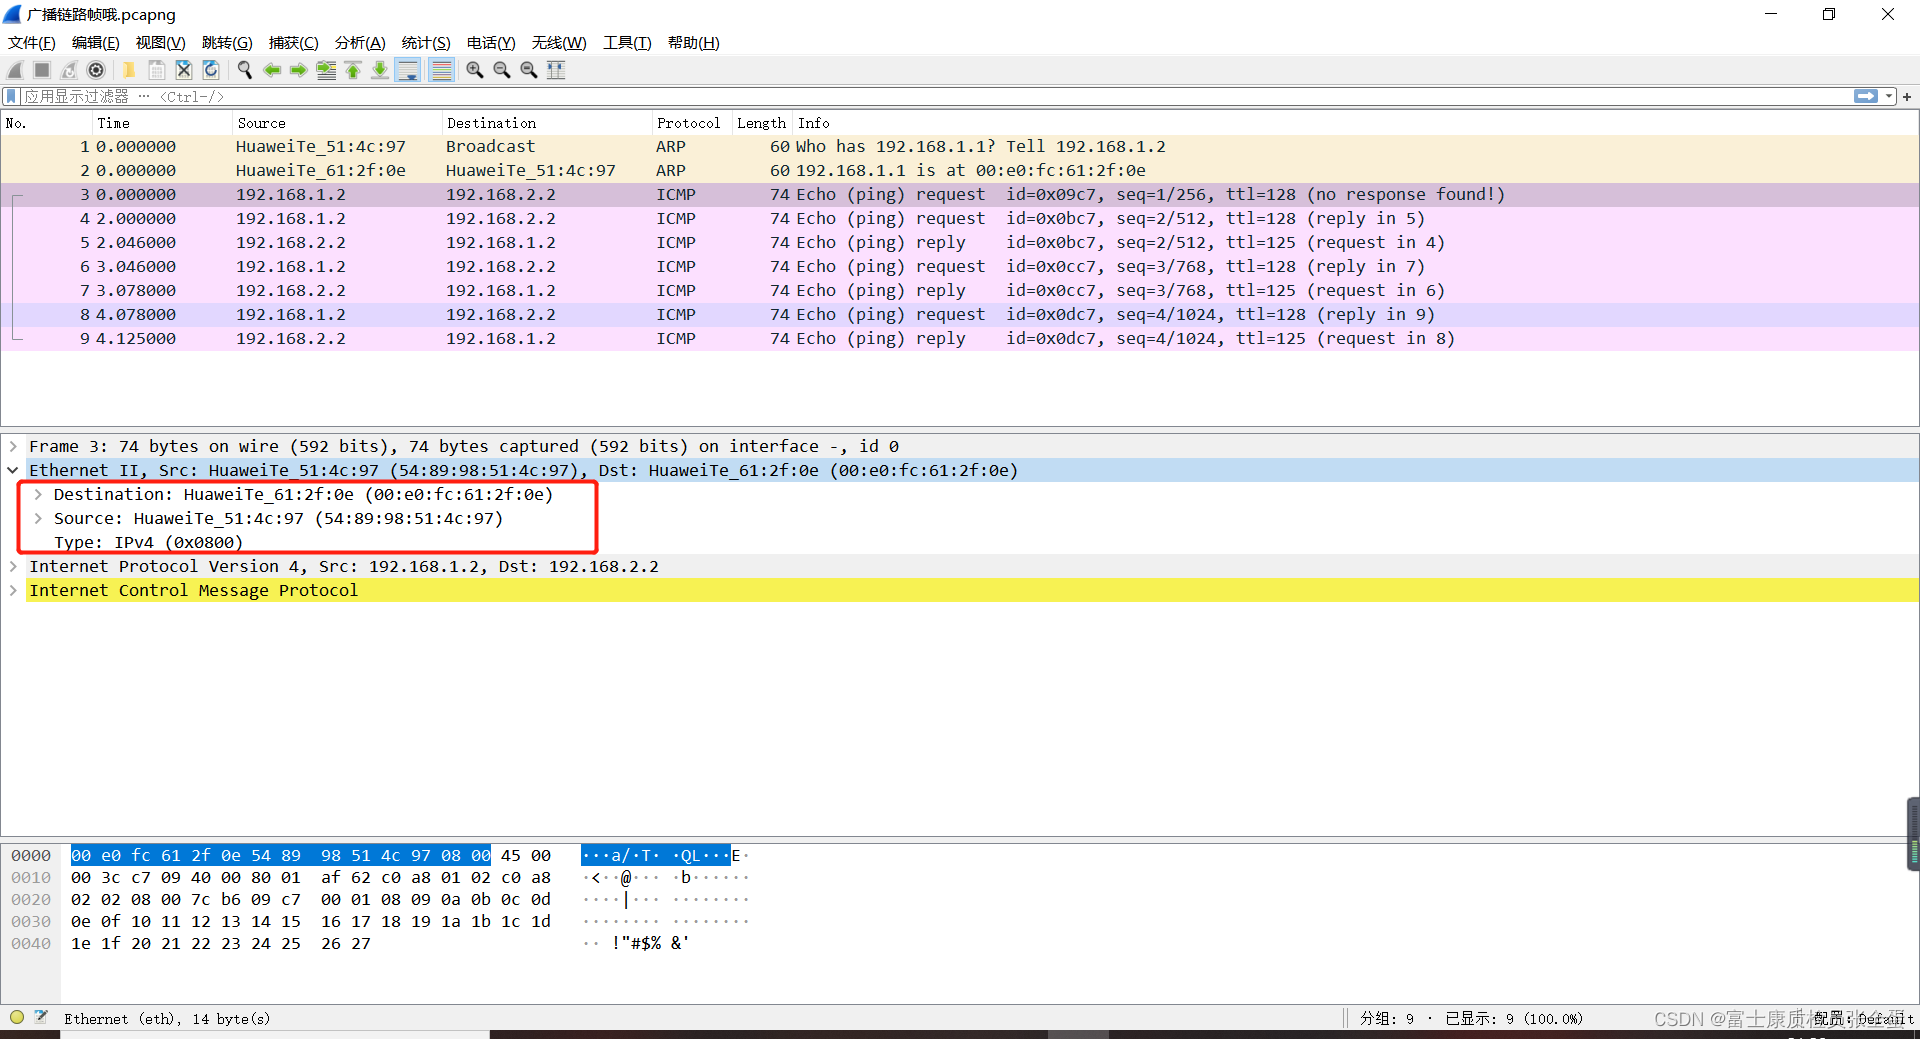Viewport: 1920px width, 1039px height.
Task: Jump to the last packet arrow
Action: pos(380,70)
